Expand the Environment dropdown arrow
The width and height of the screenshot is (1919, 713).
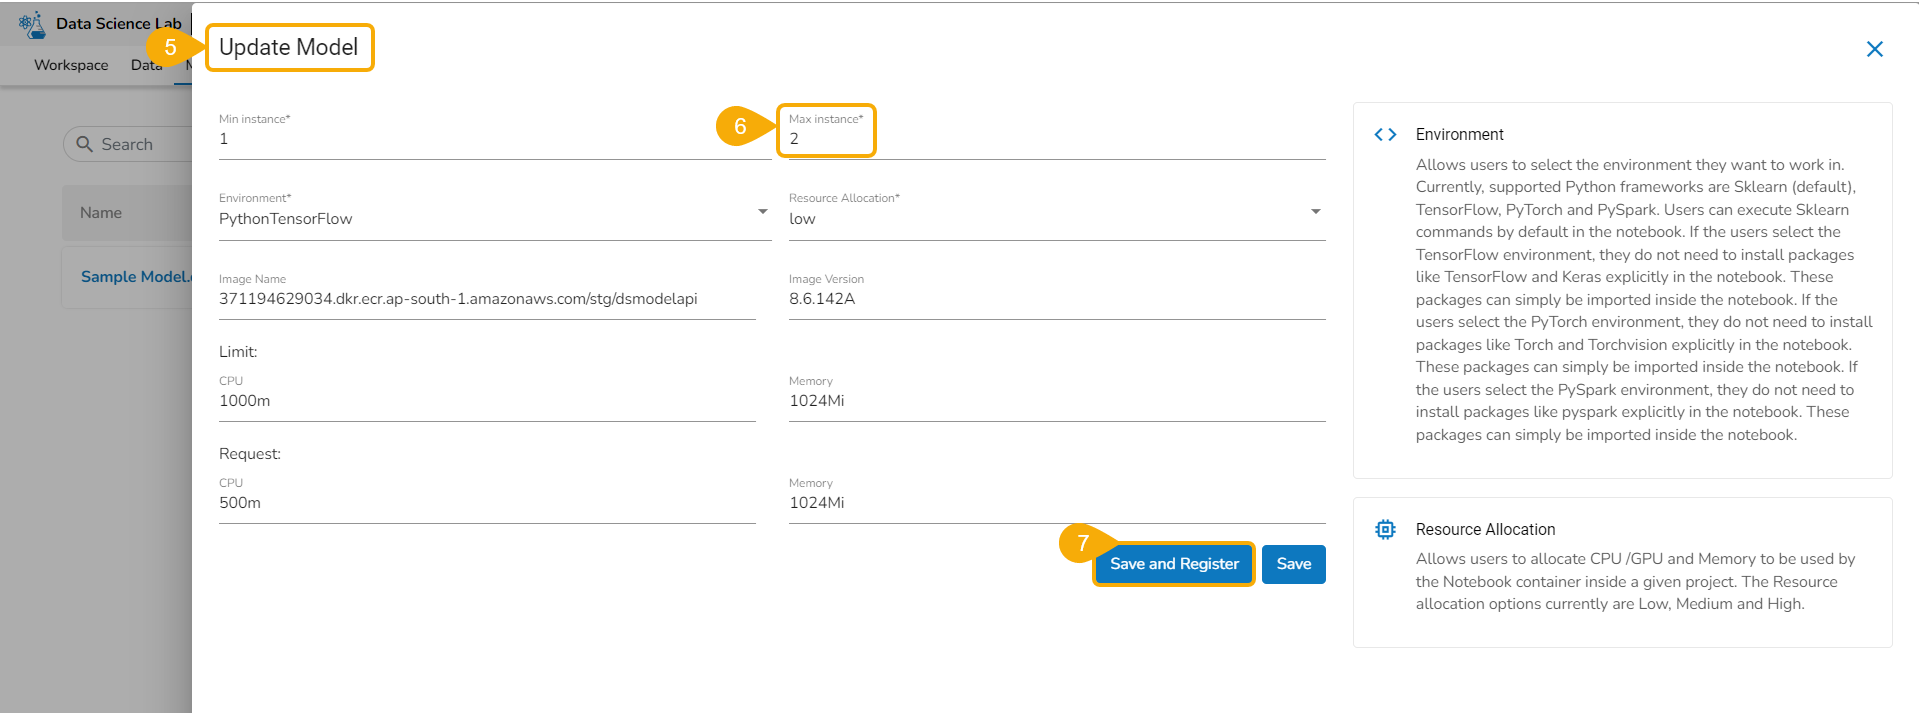762,212
